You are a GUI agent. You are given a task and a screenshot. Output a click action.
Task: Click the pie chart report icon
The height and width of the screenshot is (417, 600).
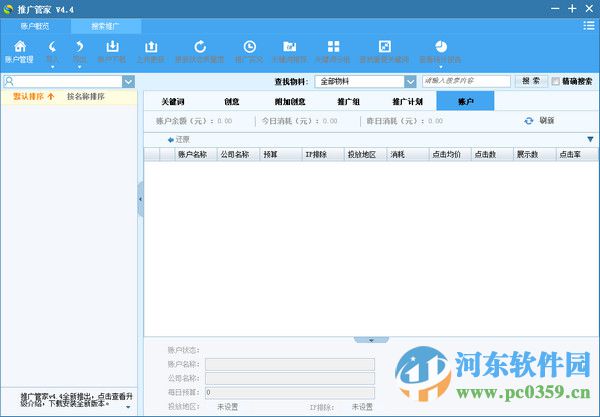(x=441, y=47)
